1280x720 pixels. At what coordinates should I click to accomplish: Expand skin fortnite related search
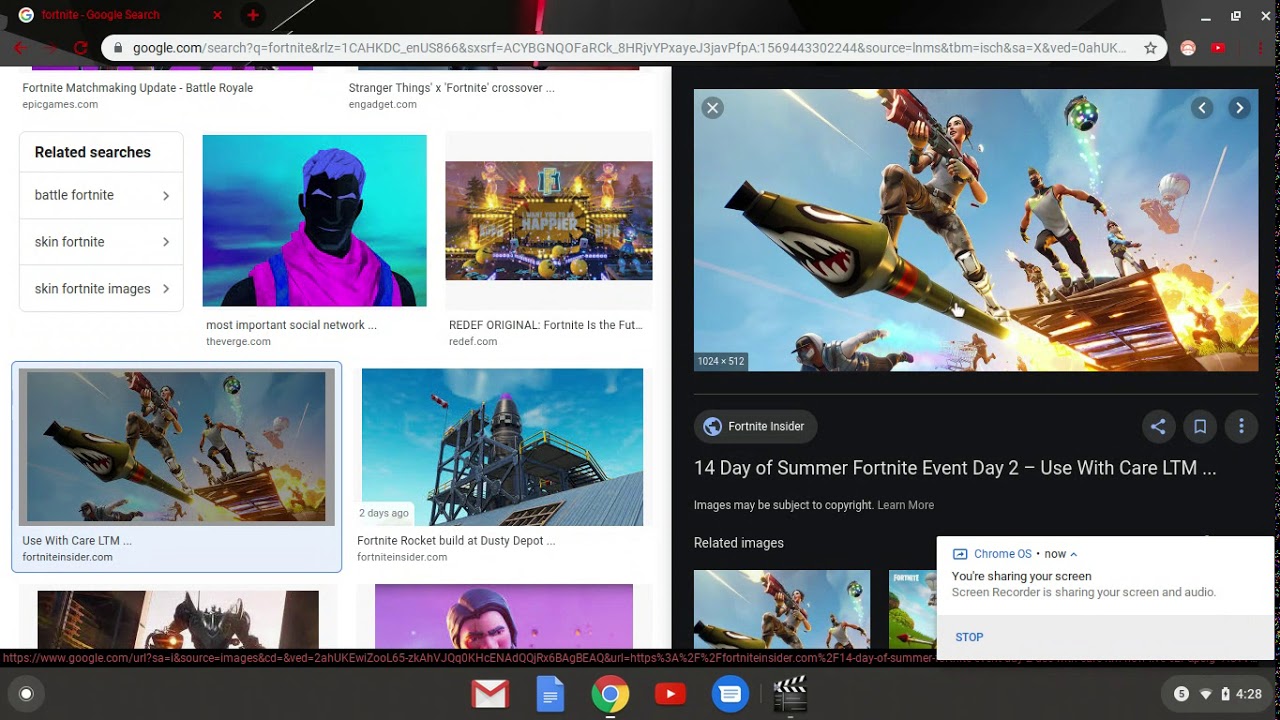click(x=101, y=242)
